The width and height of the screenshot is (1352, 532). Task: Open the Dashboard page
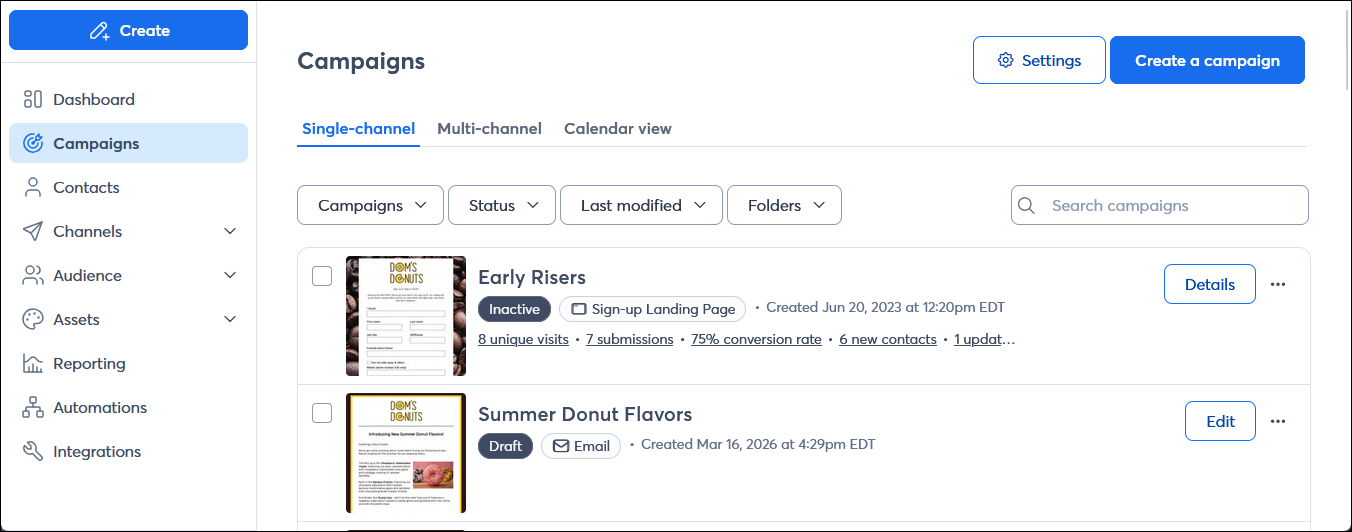point(128,99)
